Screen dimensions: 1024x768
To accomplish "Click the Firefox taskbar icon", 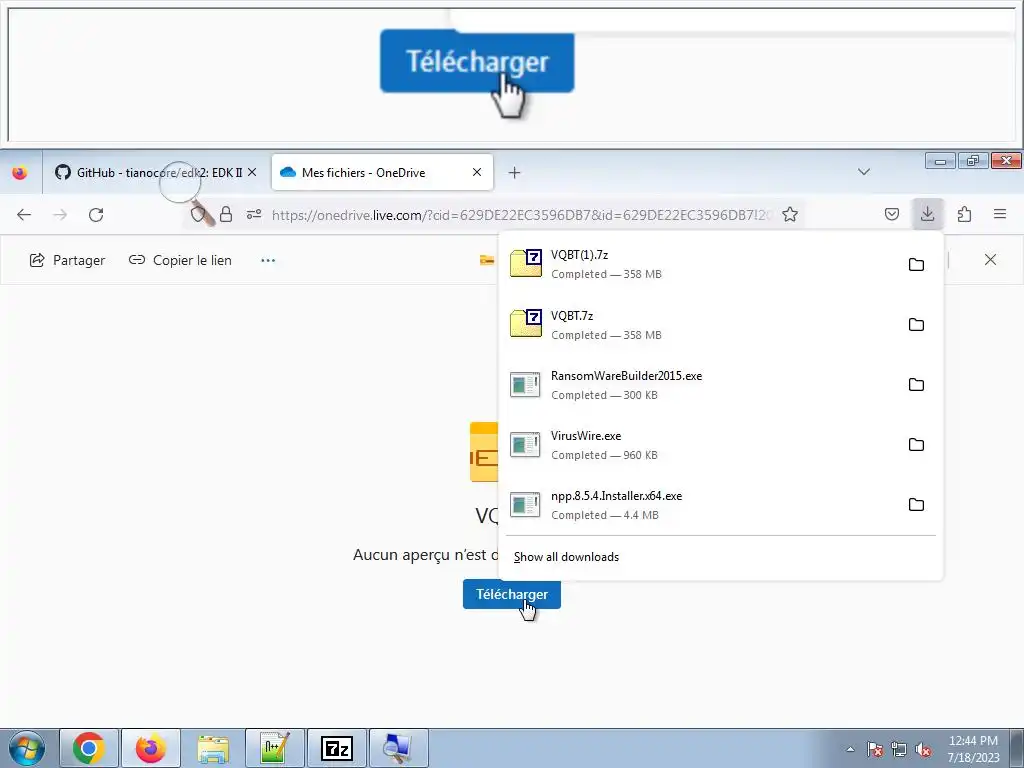I will (x=151, y=748).
